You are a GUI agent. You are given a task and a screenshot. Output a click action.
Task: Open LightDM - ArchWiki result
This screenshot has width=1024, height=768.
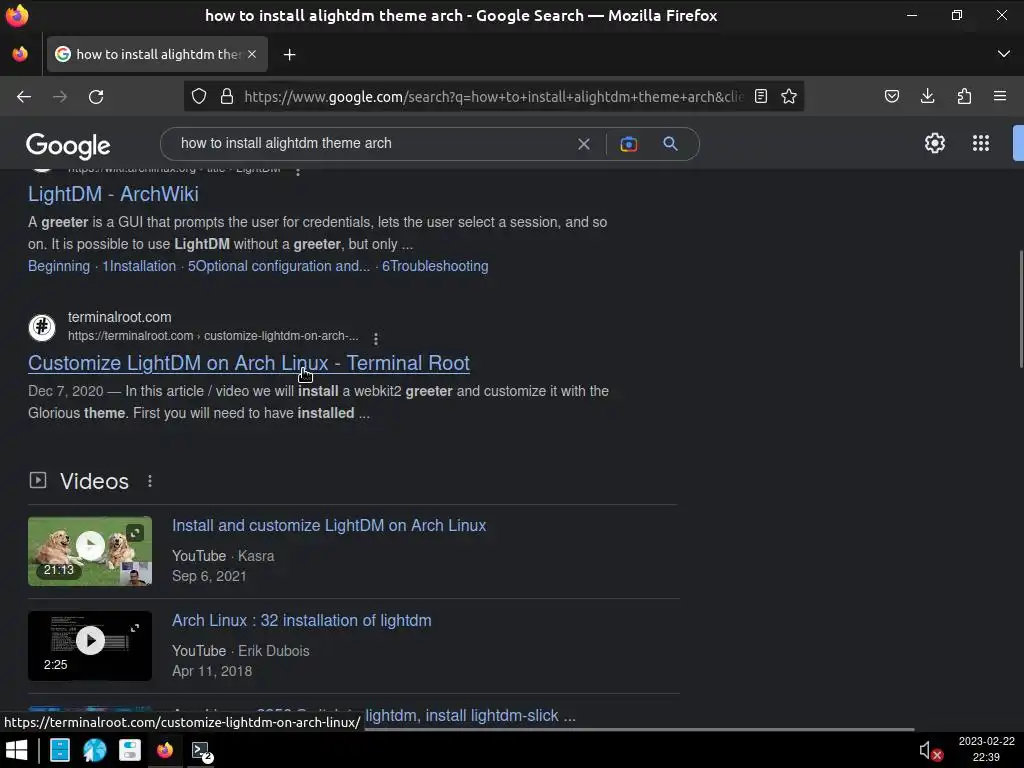tap(113, 194)
